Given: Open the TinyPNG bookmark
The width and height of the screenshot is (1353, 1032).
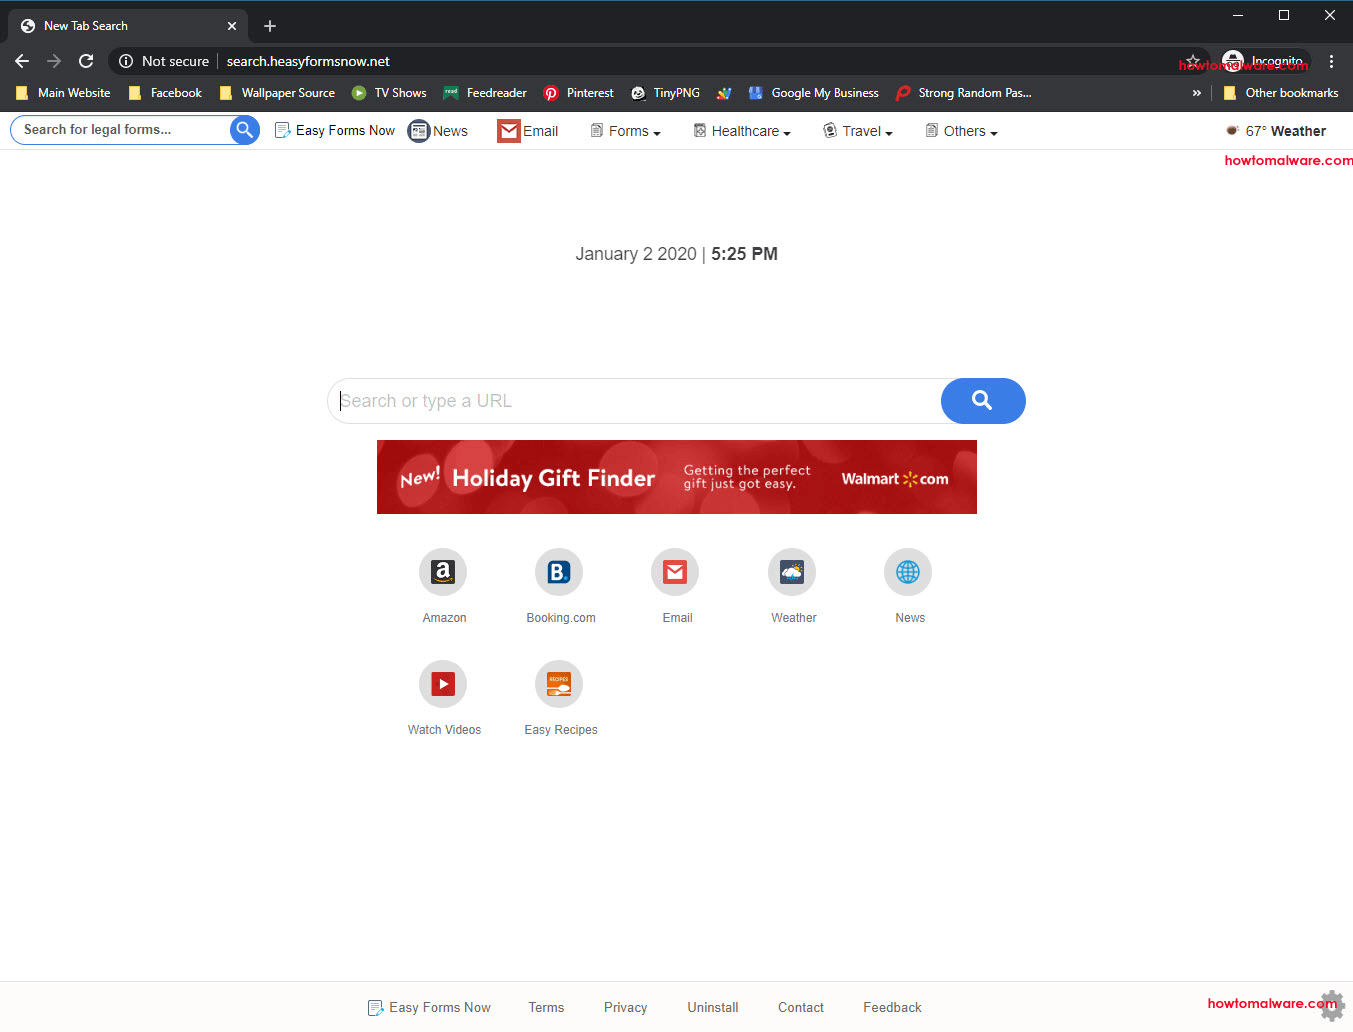Looking at the screenshot, I should click(665, 93).
